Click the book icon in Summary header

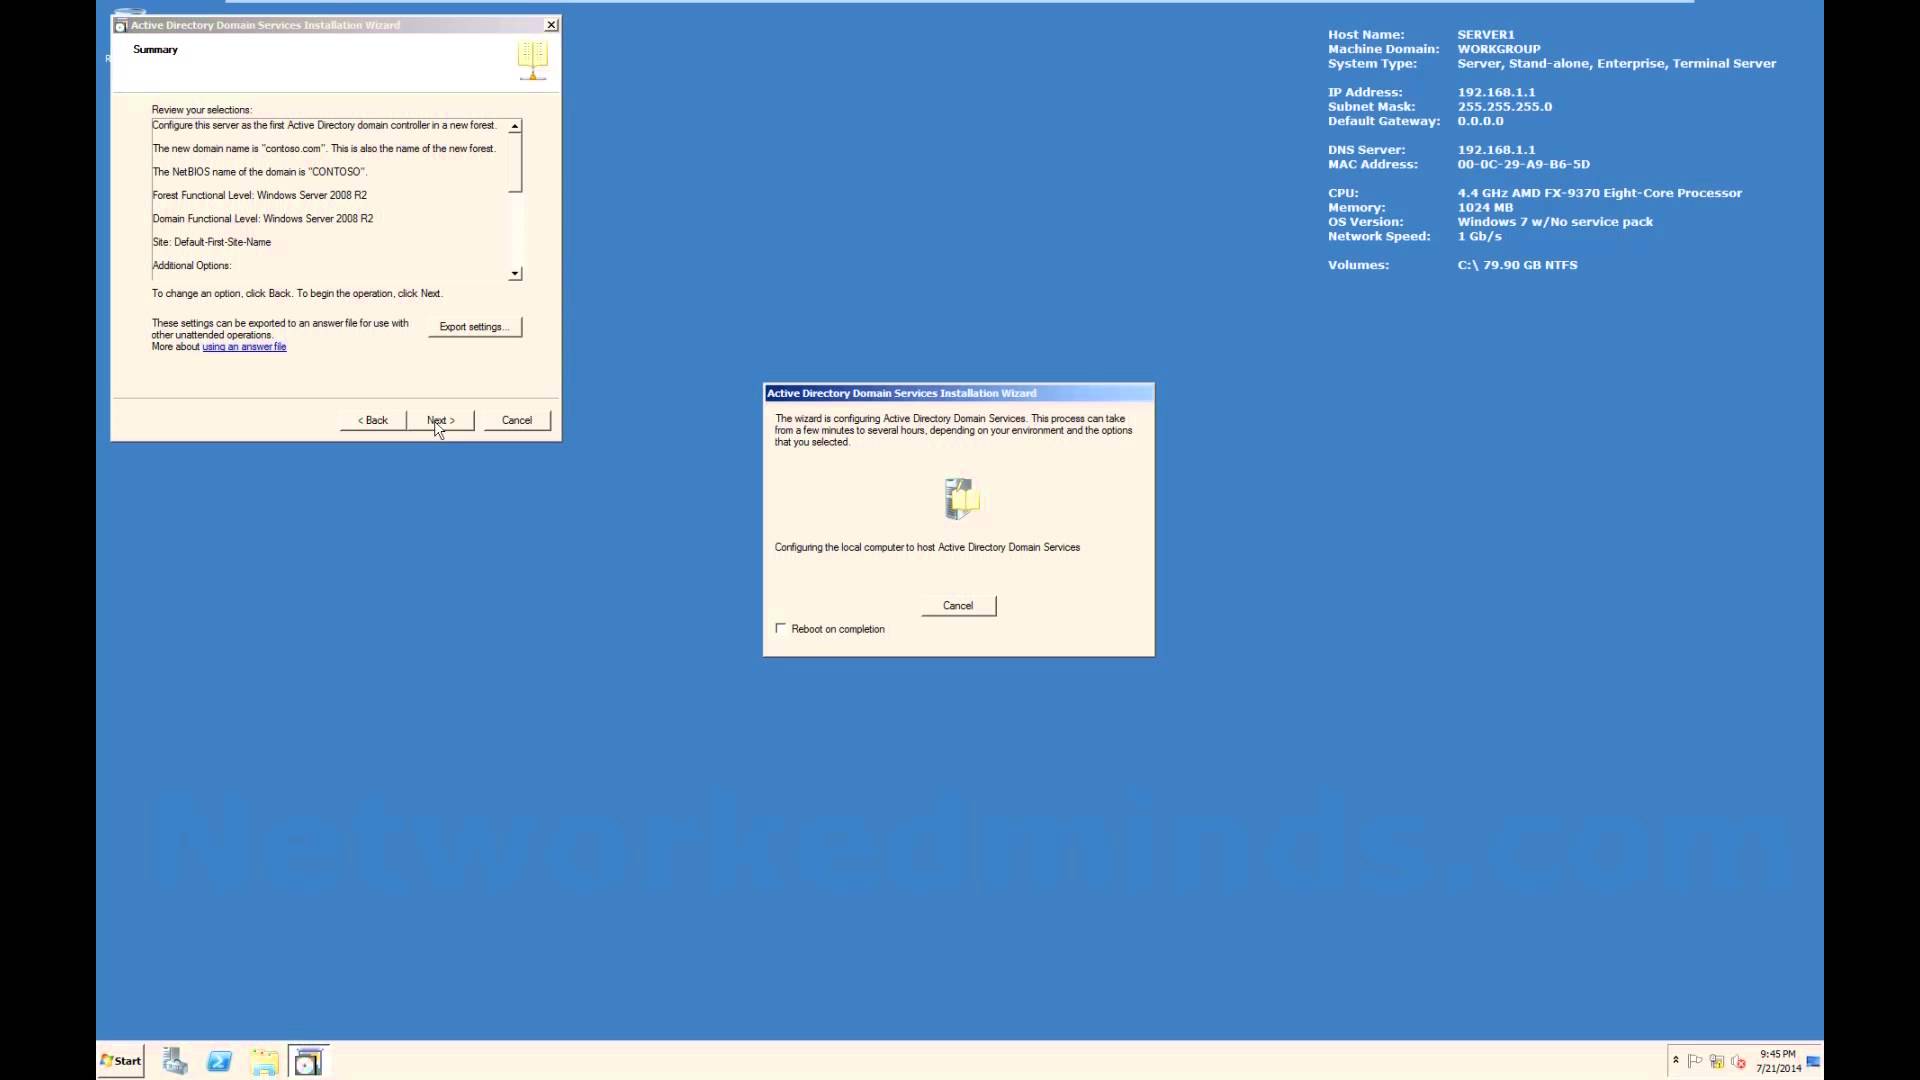[533, 60]
